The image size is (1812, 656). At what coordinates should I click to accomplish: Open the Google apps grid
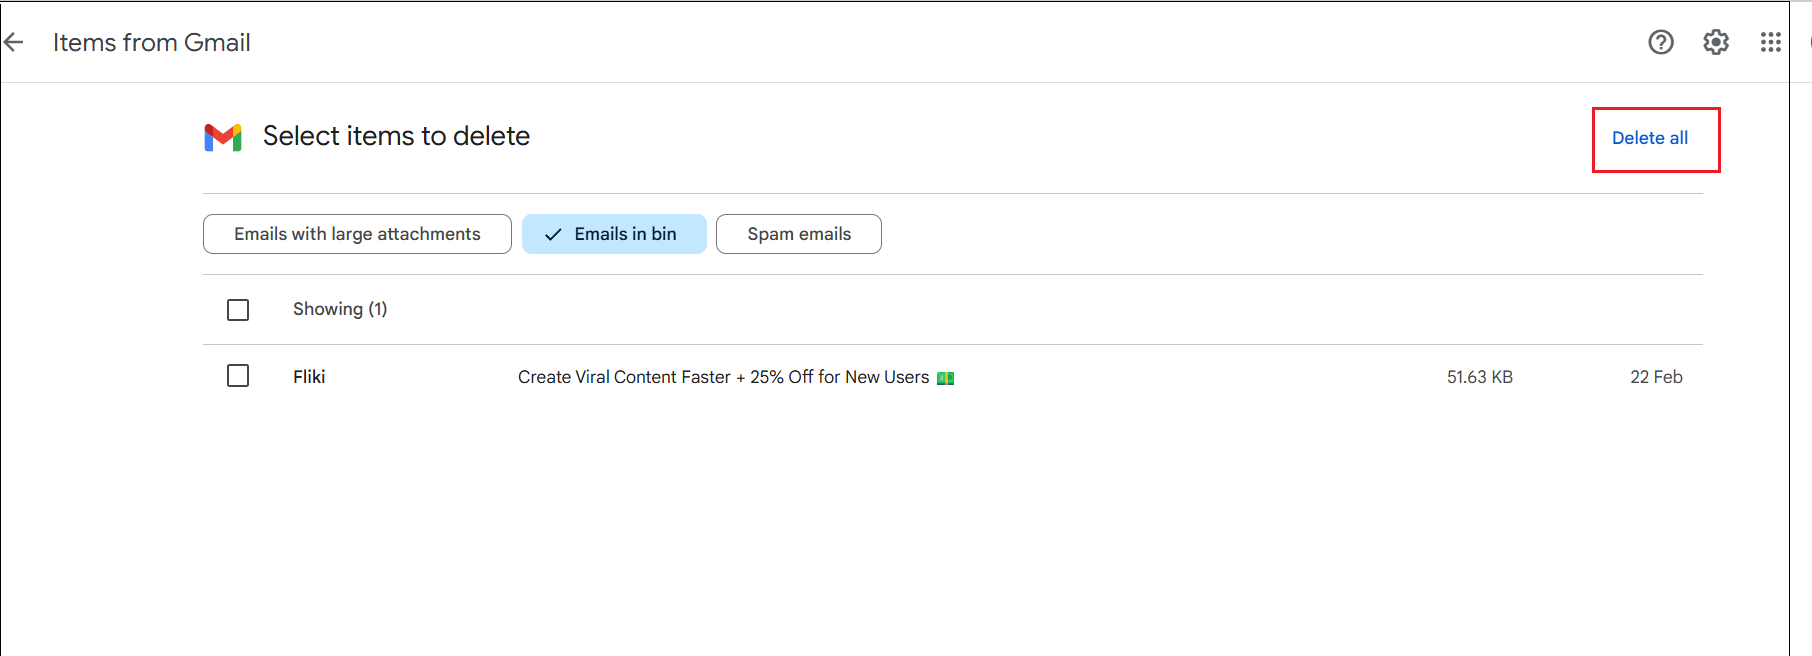click(x=1771, y=42)
